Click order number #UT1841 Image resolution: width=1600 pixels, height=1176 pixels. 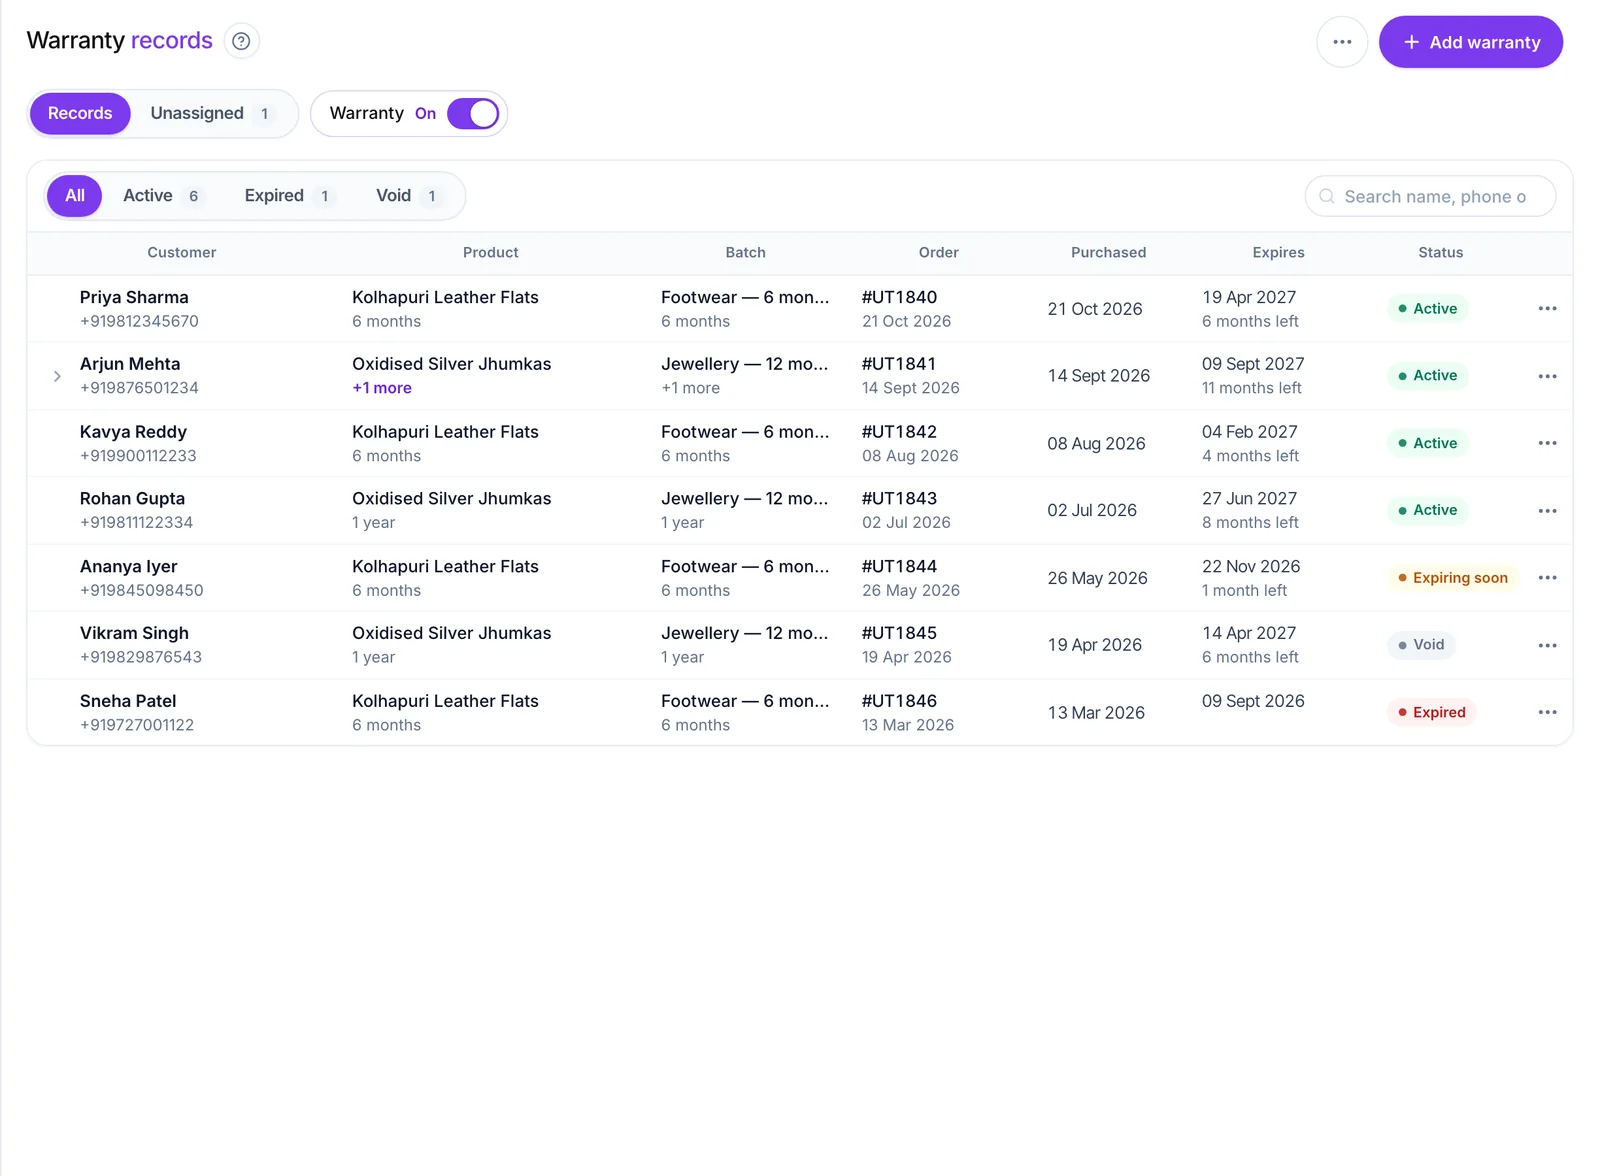tap(899, 364)
